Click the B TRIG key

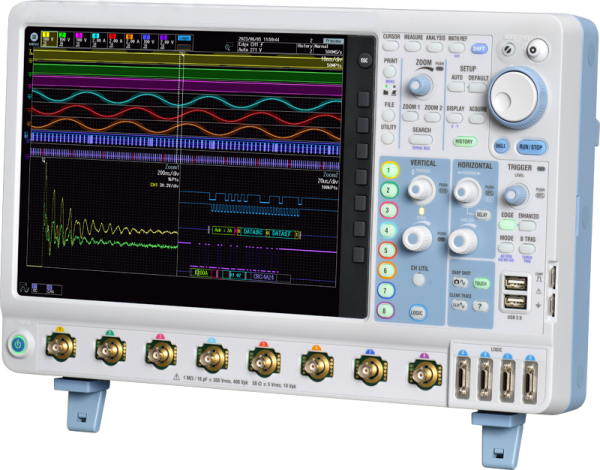point(527,249)
